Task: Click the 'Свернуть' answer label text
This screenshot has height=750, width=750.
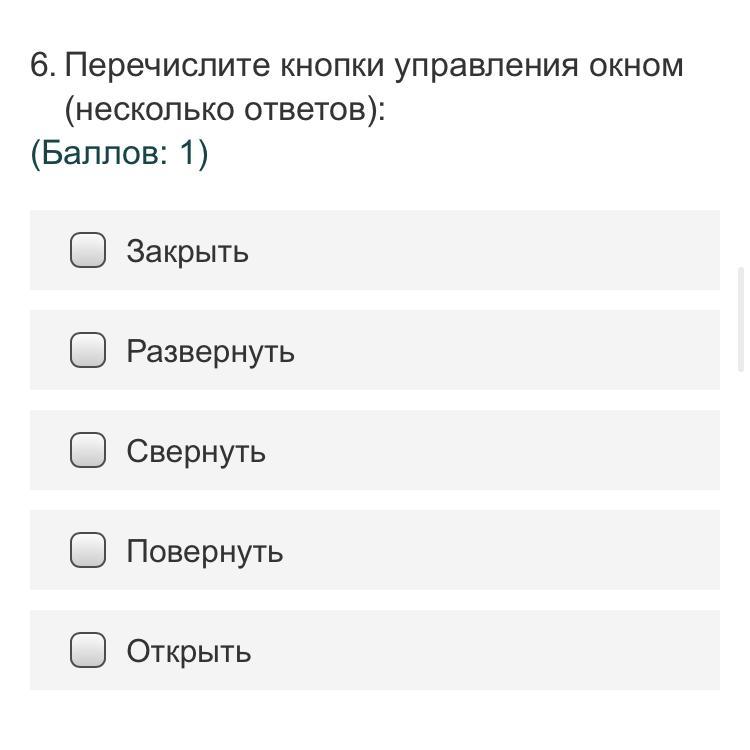Action: (196, 451)
